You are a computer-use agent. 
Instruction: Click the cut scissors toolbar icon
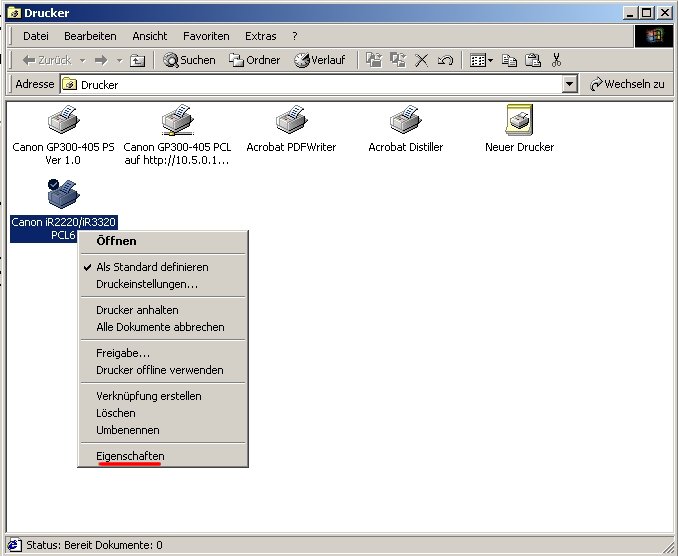557,60
